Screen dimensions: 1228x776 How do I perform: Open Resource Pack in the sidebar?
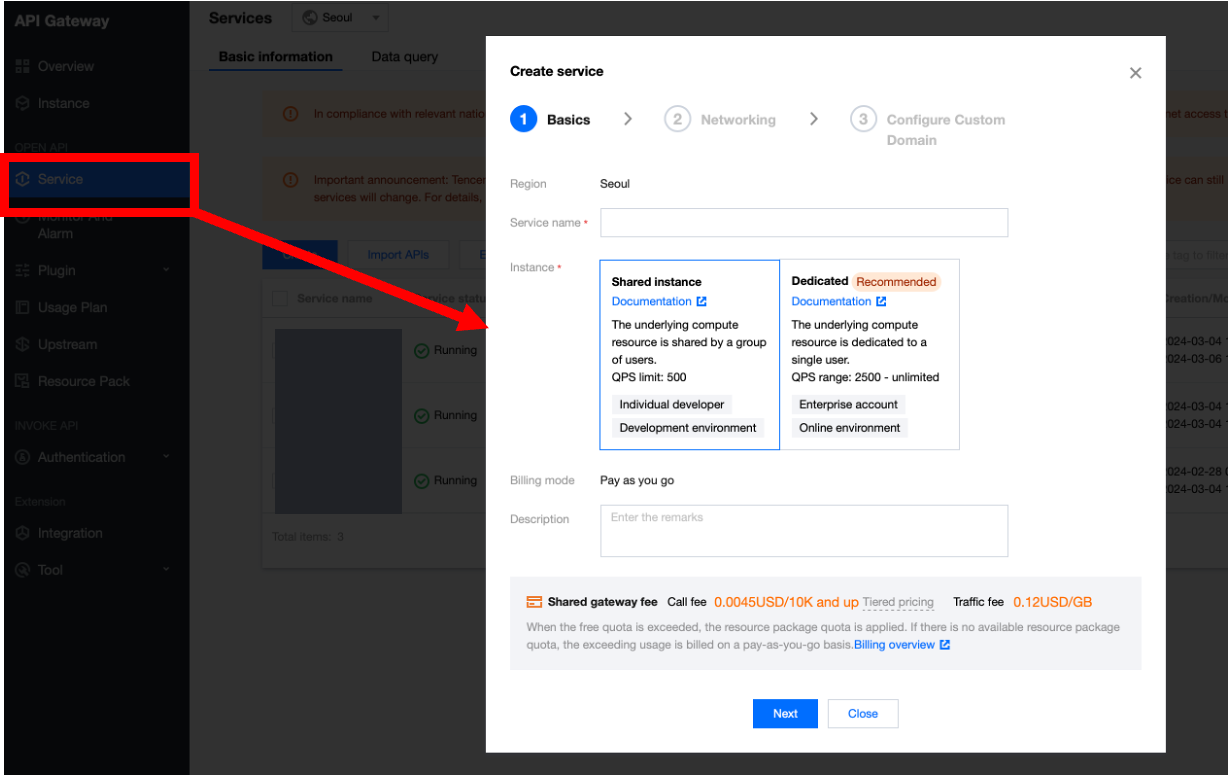(x=83, y=381)
